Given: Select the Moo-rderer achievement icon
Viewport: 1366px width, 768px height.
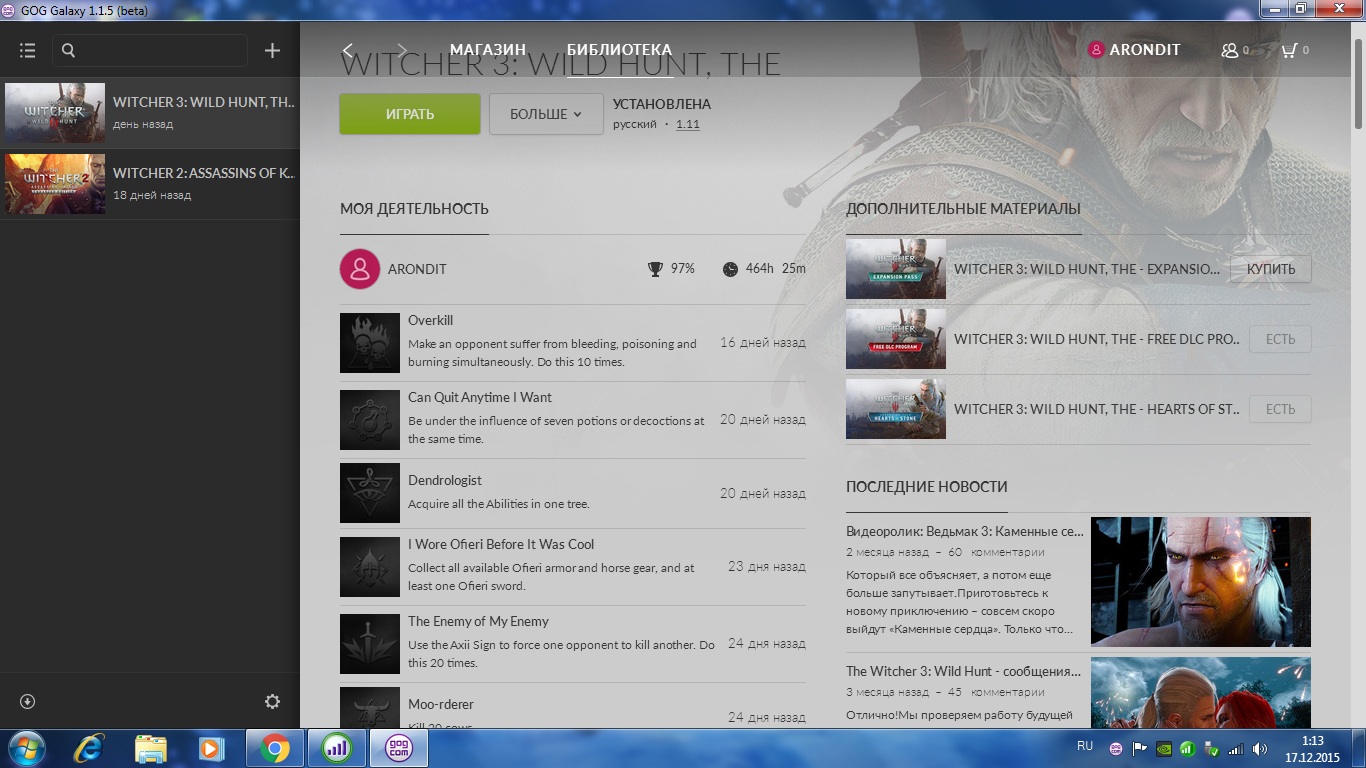Looking at the screenshot, I should point(370,707).
